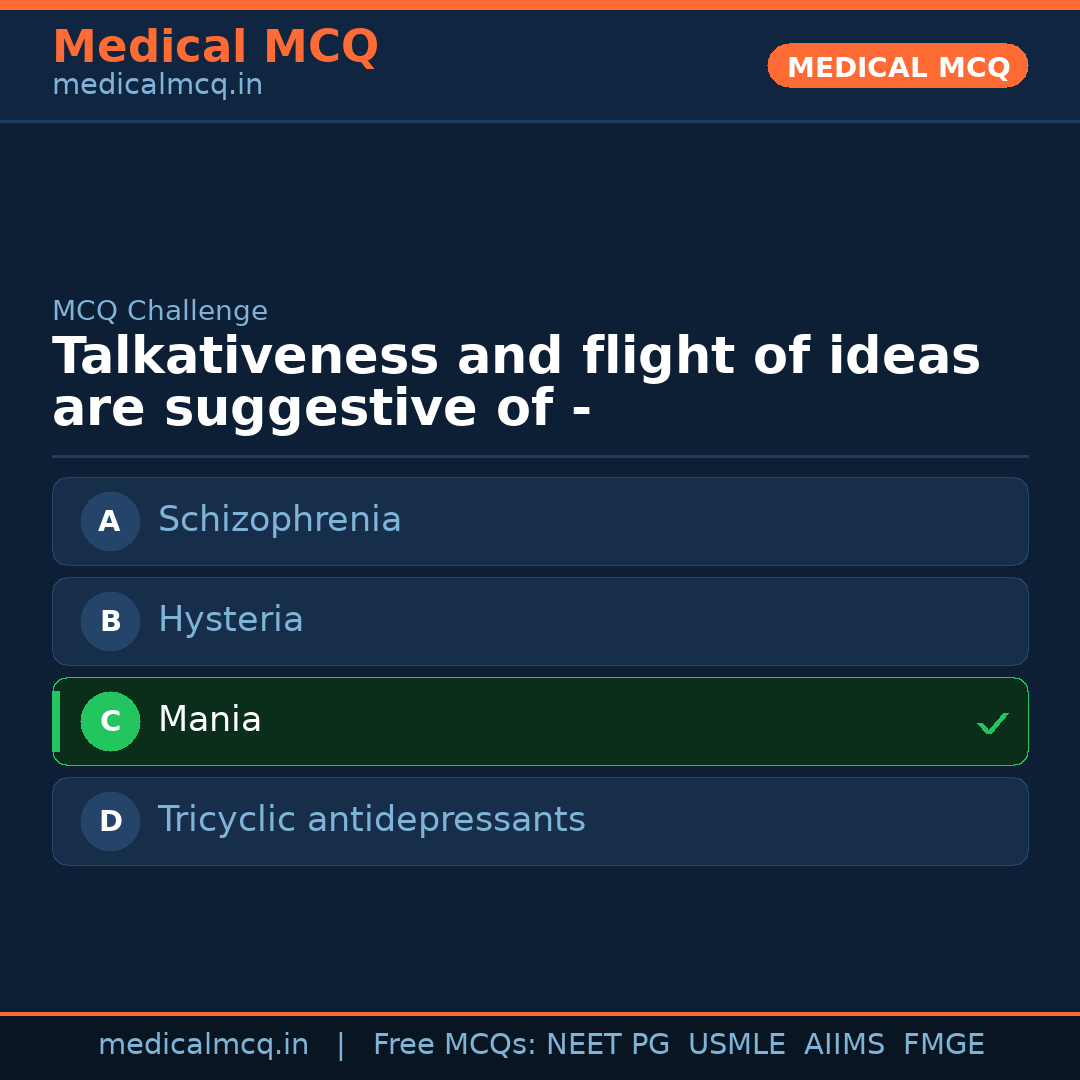
Task: Open the medicalmcq.in link in header
Action: [157, 86]
